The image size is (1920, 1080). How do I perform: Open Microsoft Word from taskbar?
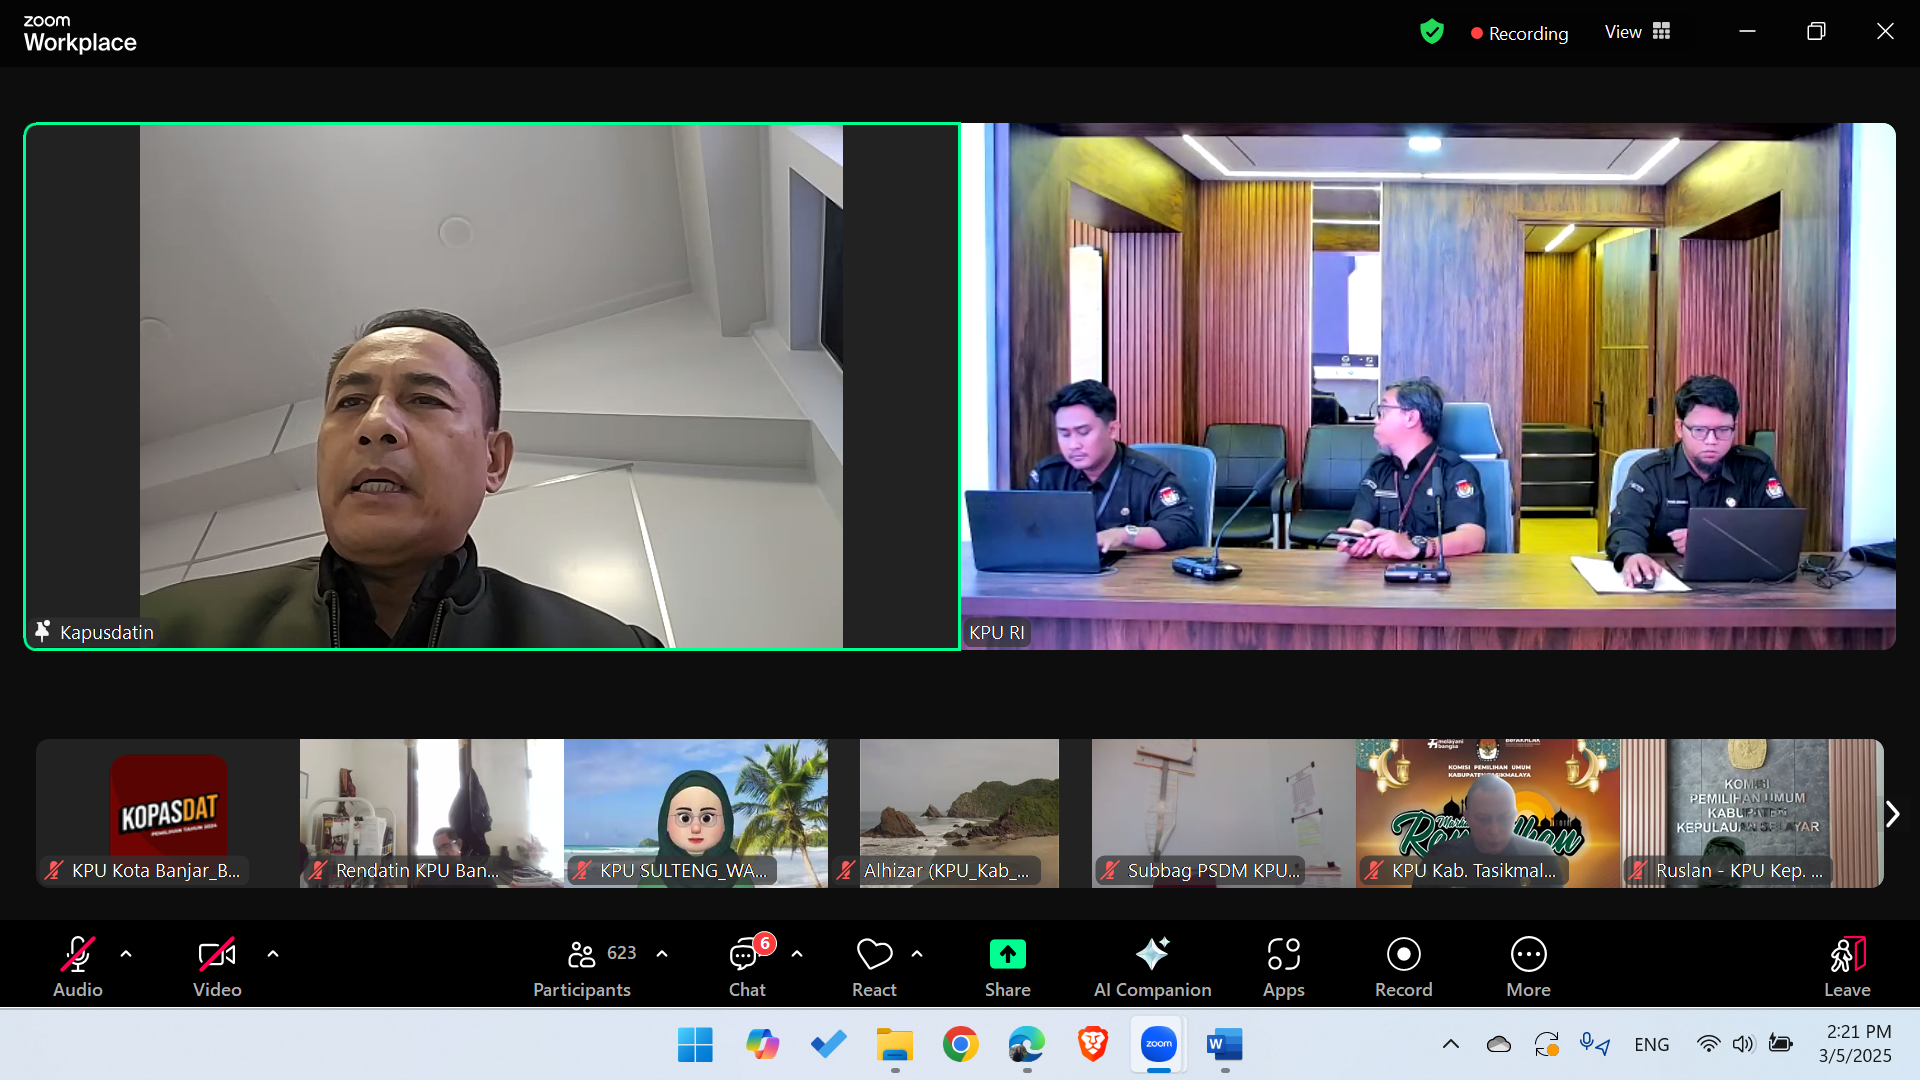click(1224, 1045)
